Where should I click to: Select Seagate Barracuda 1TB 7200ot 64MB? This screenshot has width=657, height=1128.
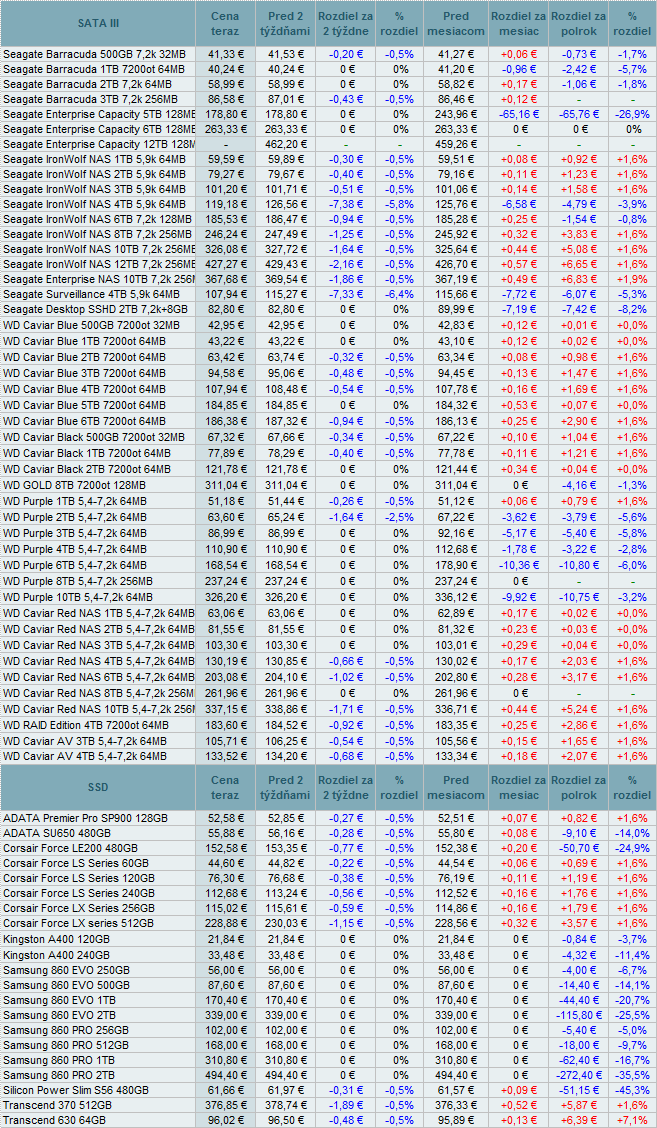94,69
